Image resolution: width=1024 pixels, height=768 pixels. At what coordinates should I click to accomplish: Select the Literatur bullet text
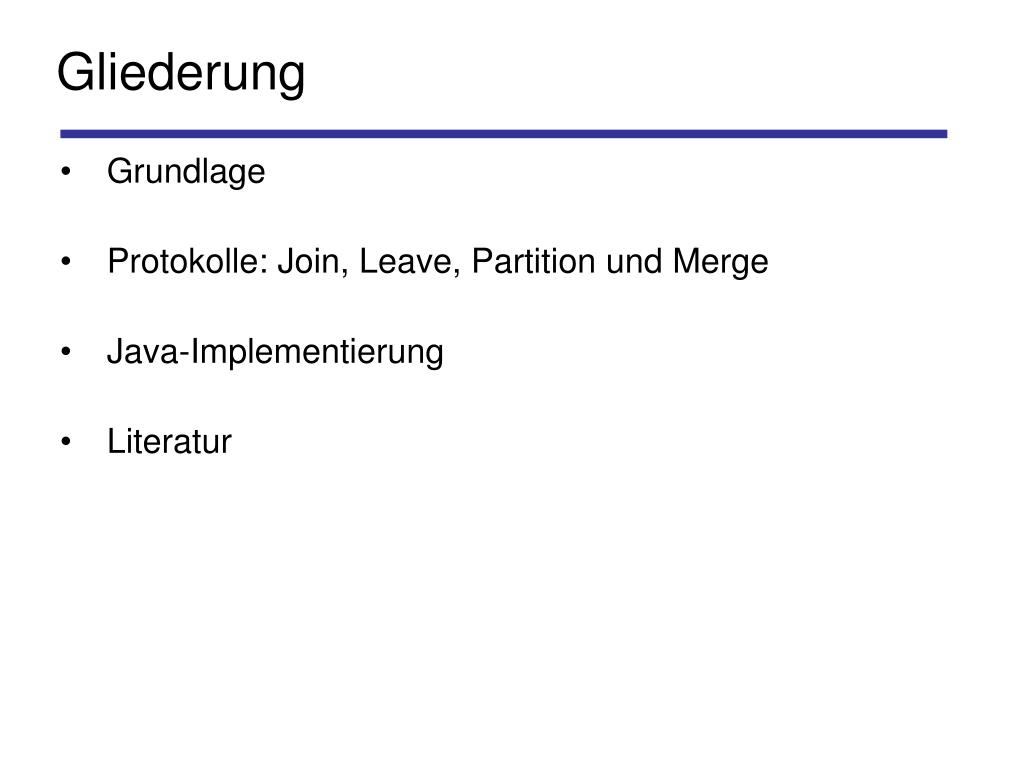click(x=169, y=442)
